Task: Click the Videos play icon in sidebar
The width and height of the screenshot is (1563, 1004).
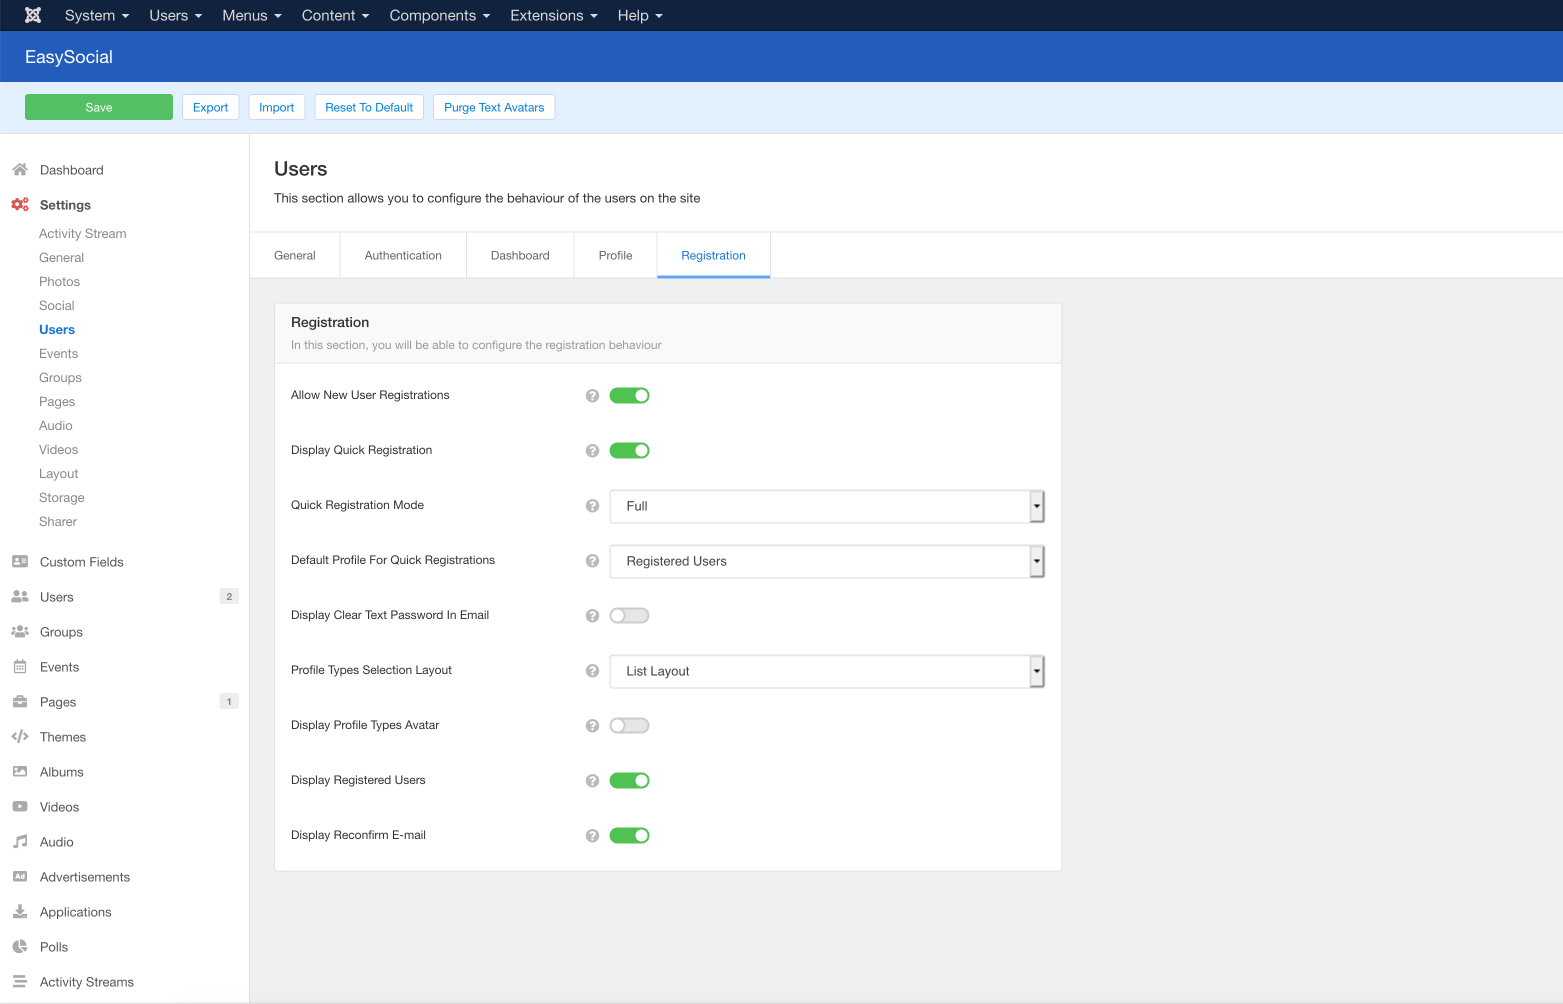Action: 20,807
